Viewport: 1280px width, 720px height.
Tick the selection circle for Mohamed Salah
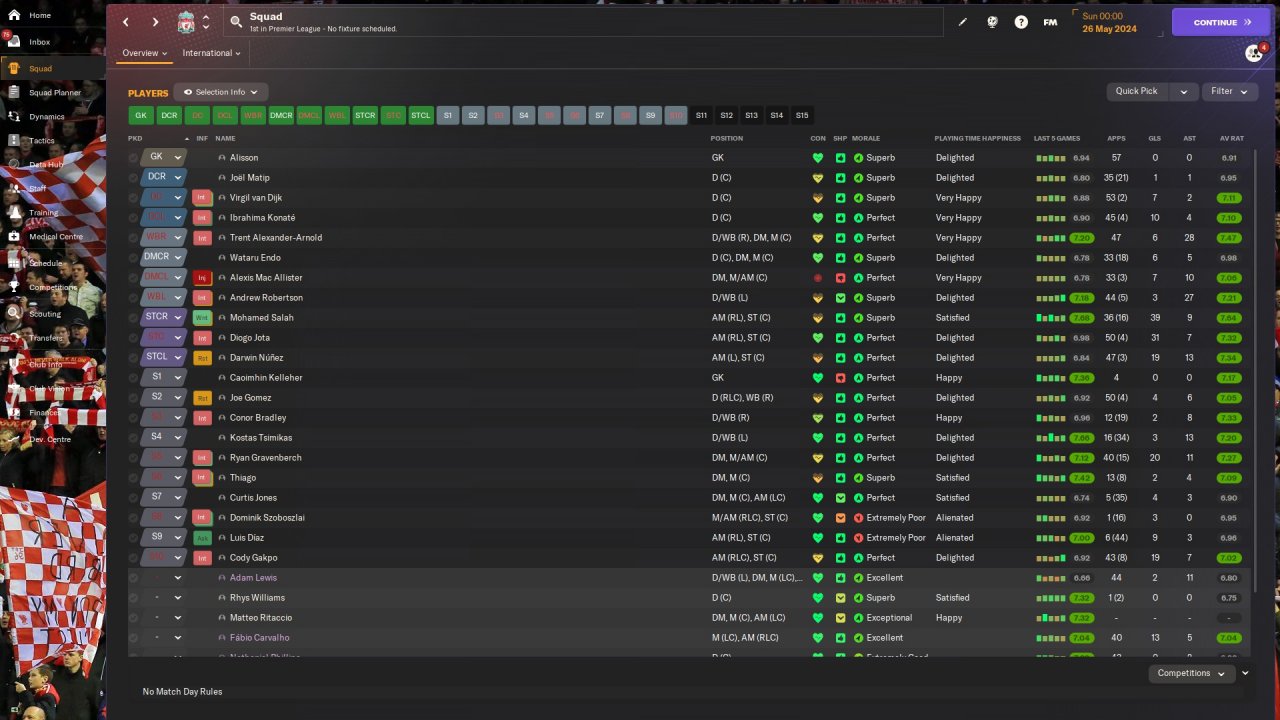[133, 318]
